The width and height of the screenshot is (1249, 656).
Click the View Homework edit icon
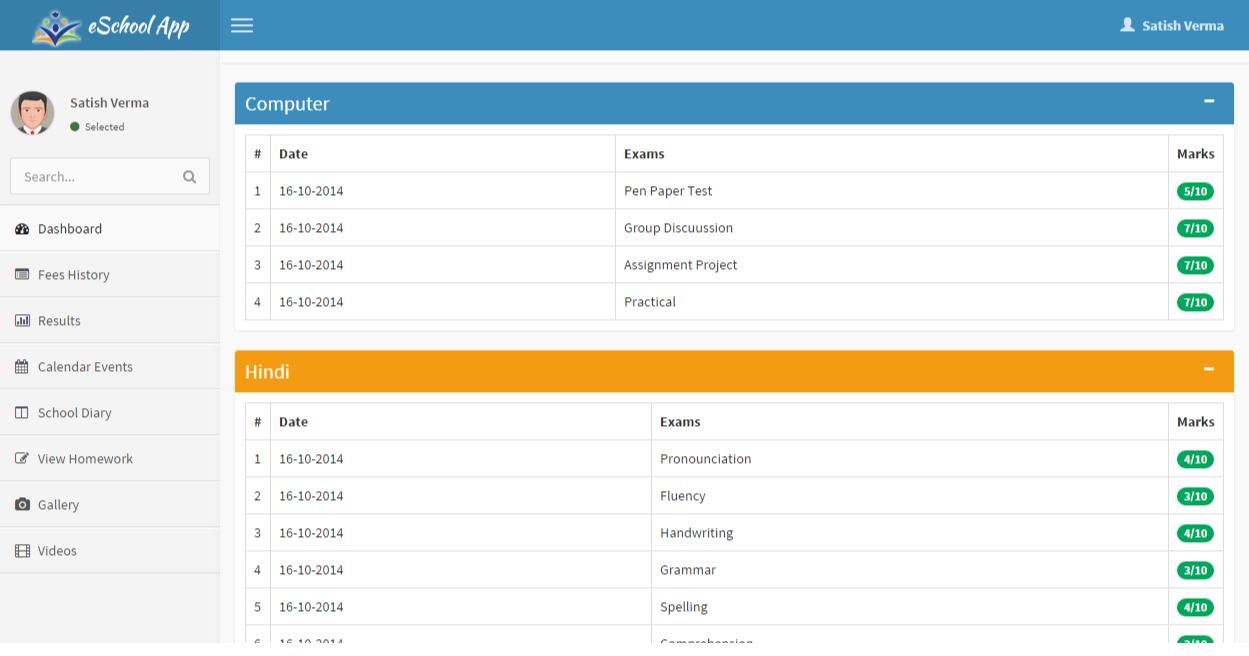click(22, 459)
